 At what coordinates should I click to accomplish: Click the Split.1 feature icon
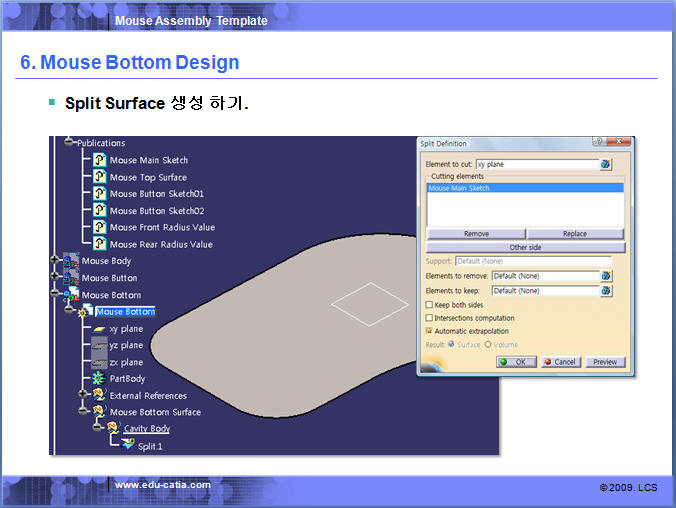(x=127, y=446)
